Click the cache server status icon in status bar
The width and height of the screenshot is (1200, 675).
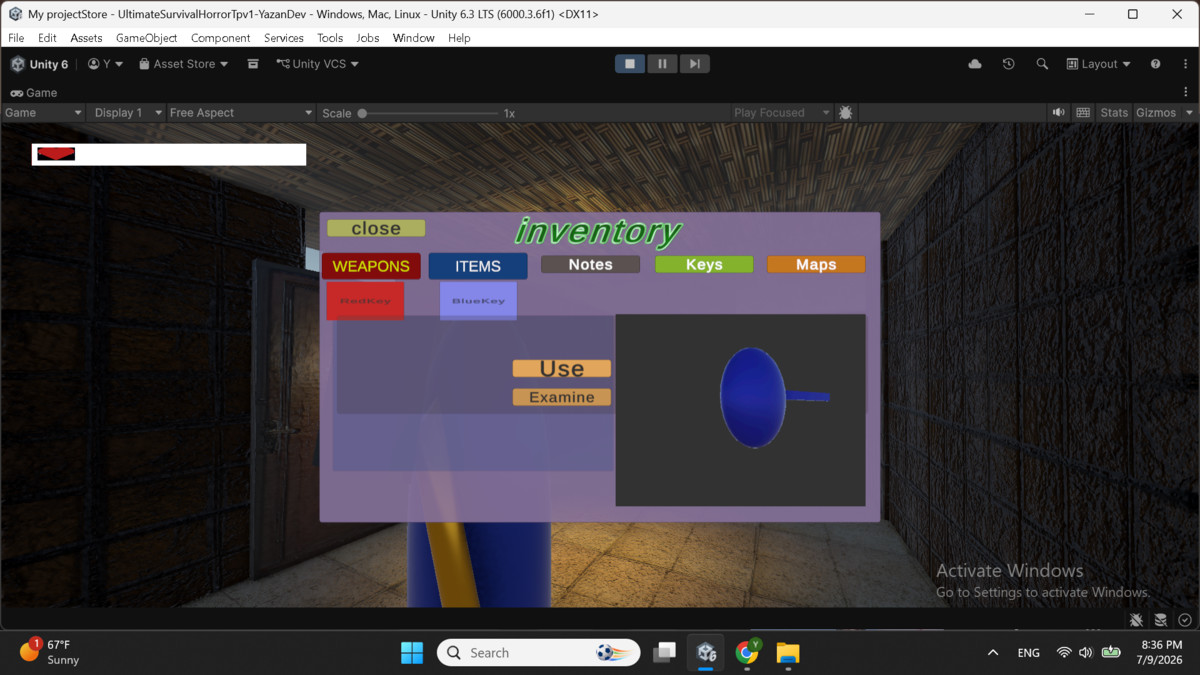pyautogui.click(x=1160, y=620)
